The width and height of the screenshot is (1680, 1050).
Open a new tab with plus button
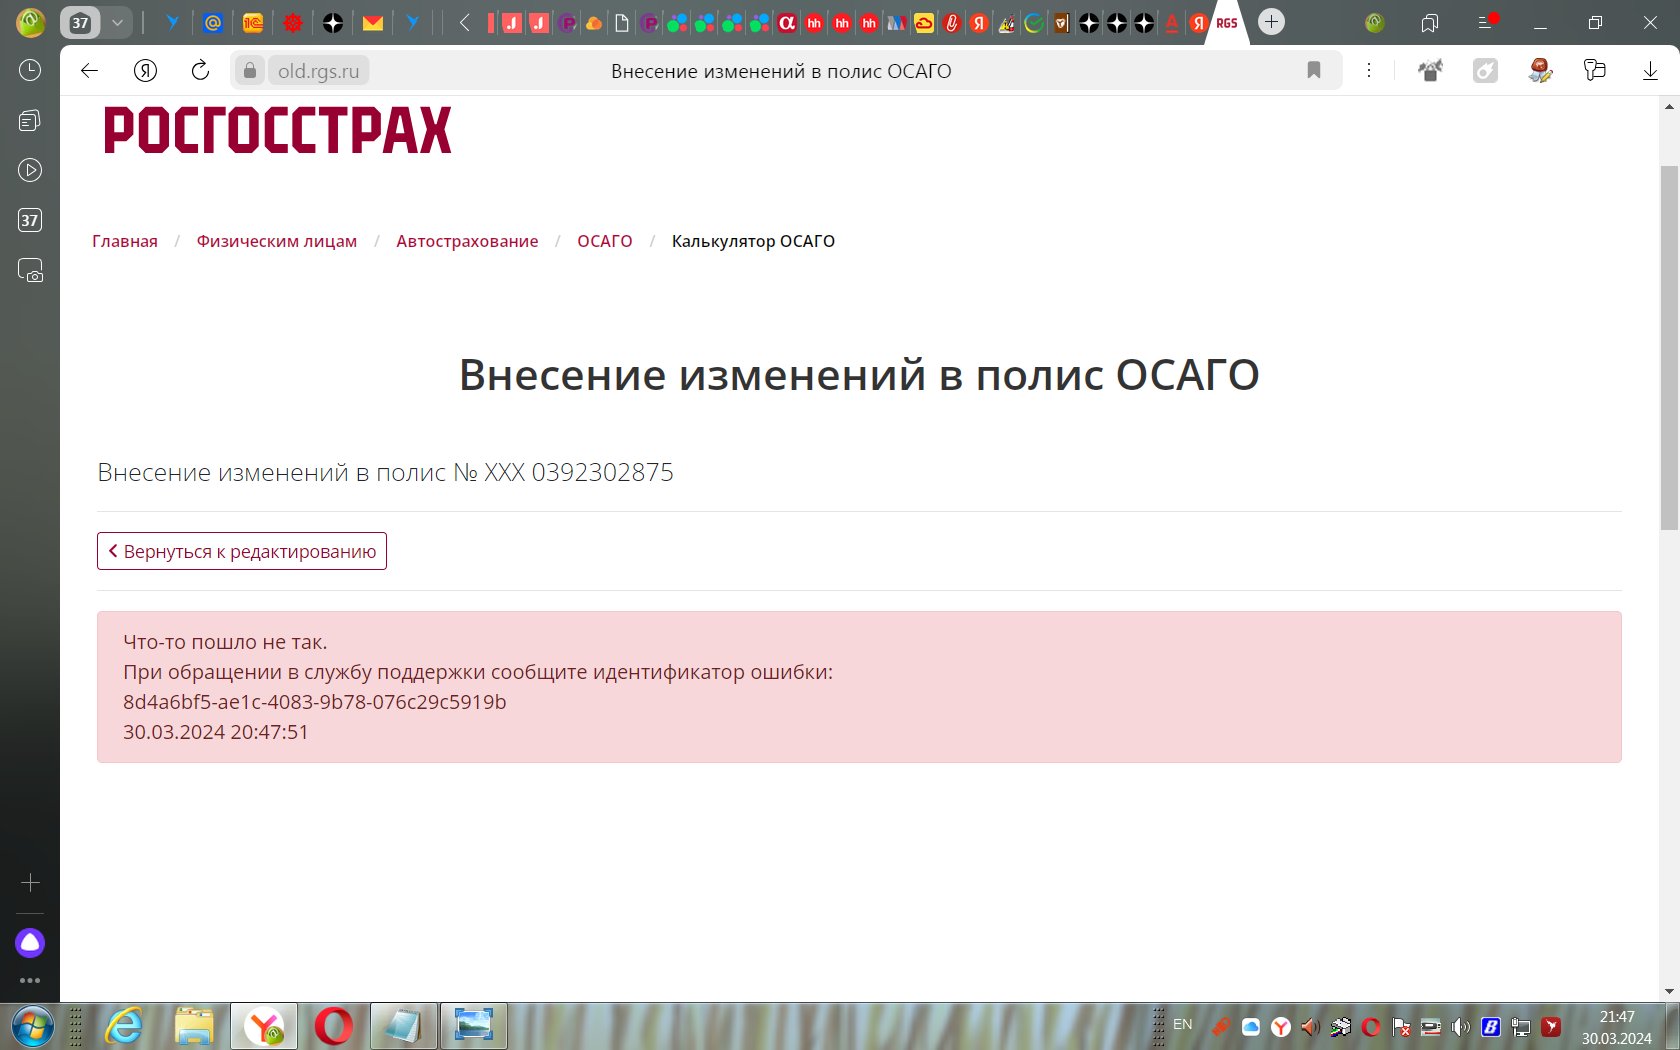[x=1271, y=22]
